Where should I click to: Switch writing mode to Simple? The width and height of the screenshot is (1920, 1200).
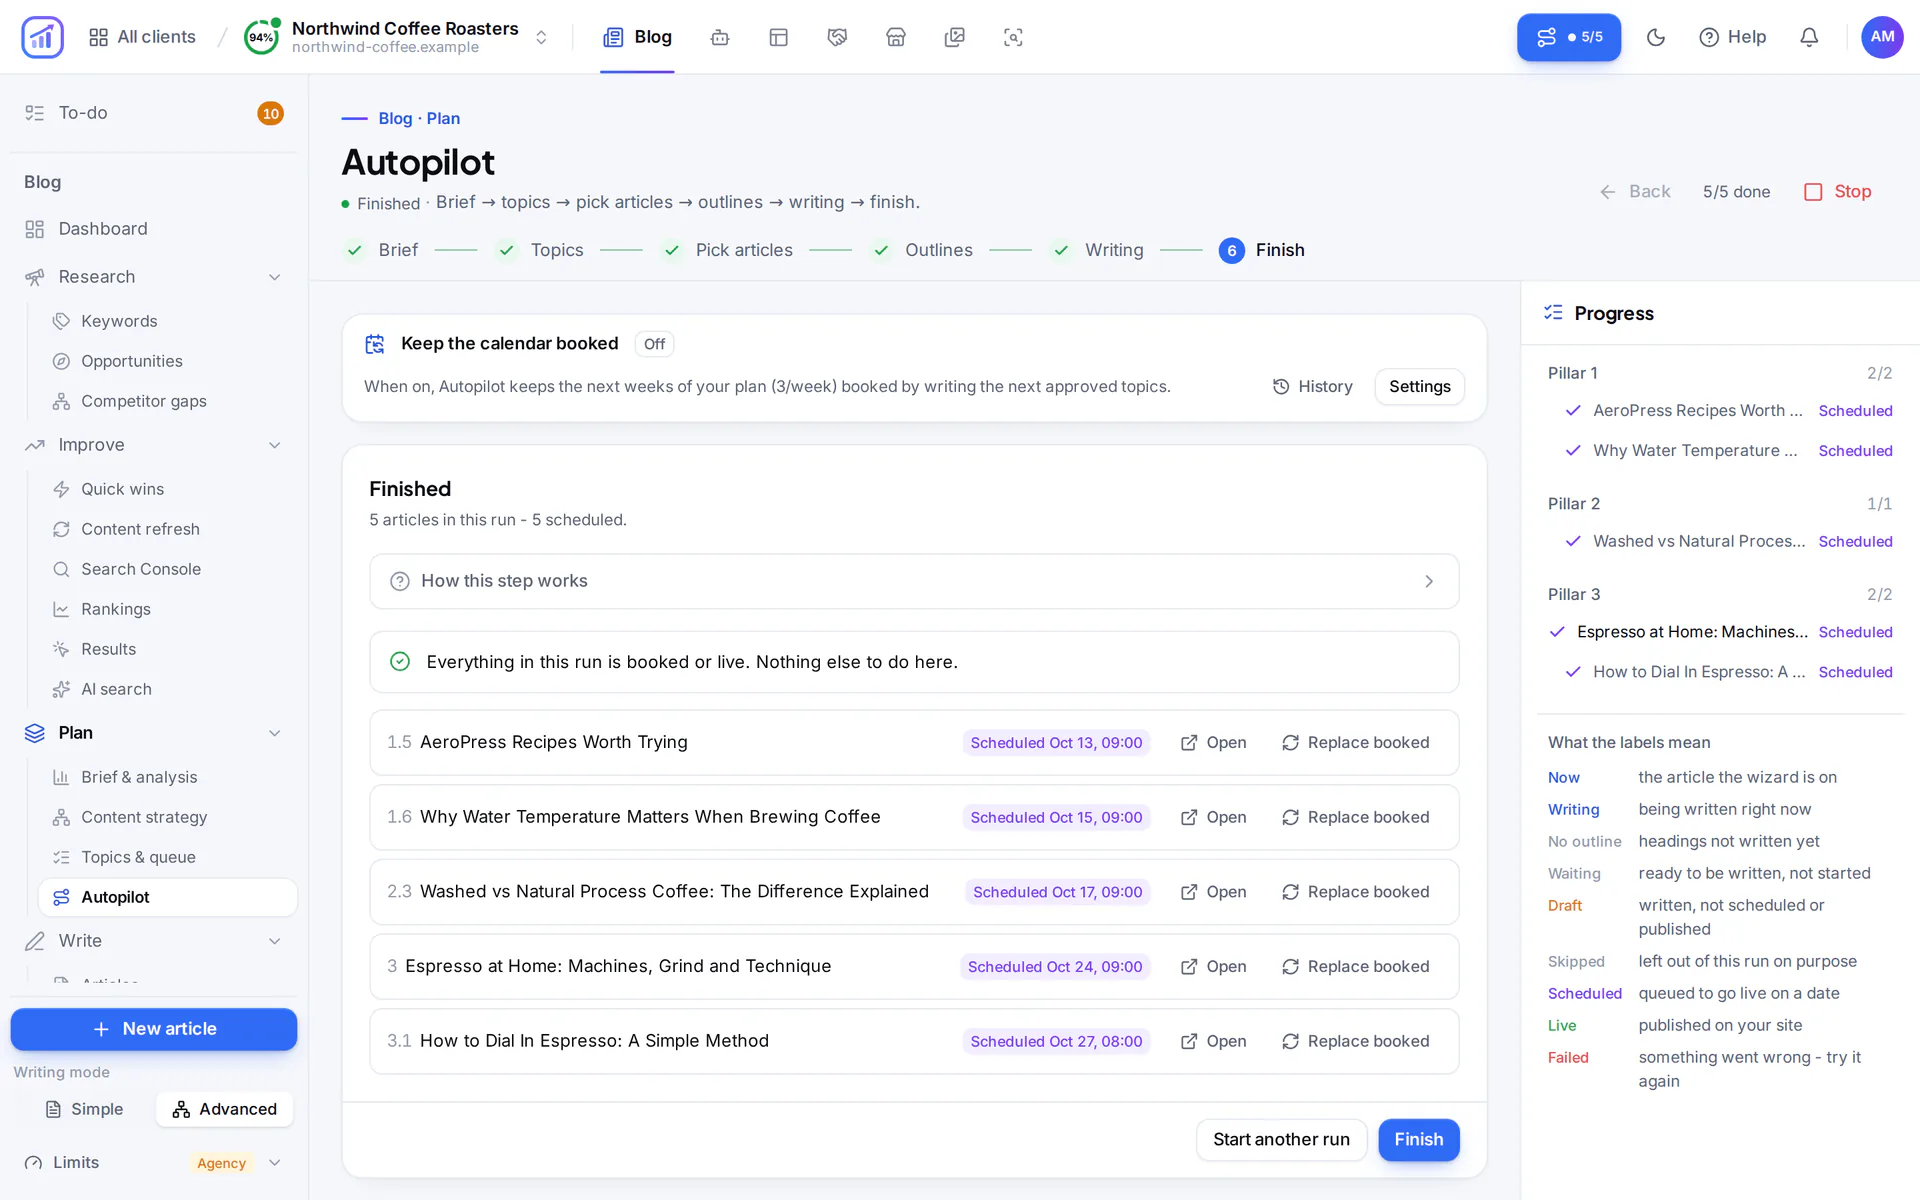click(x=85, y=1109)
